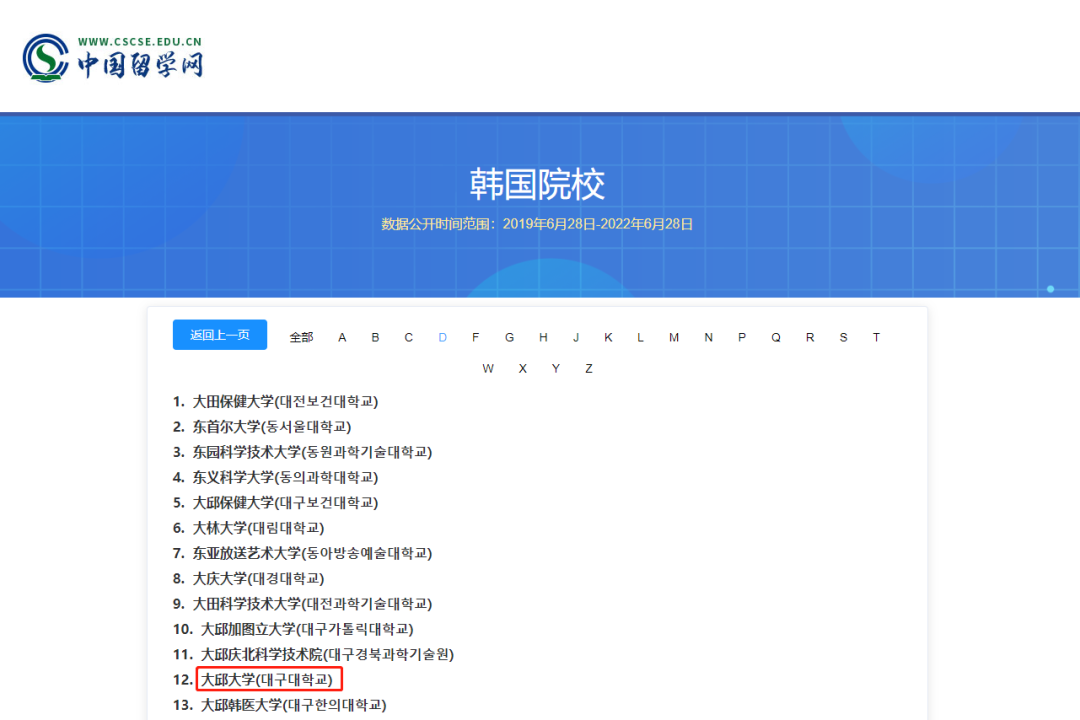Open 东首尔大学 entry
This screenshot has width=1080, height=720.
[x=271, y=427]
